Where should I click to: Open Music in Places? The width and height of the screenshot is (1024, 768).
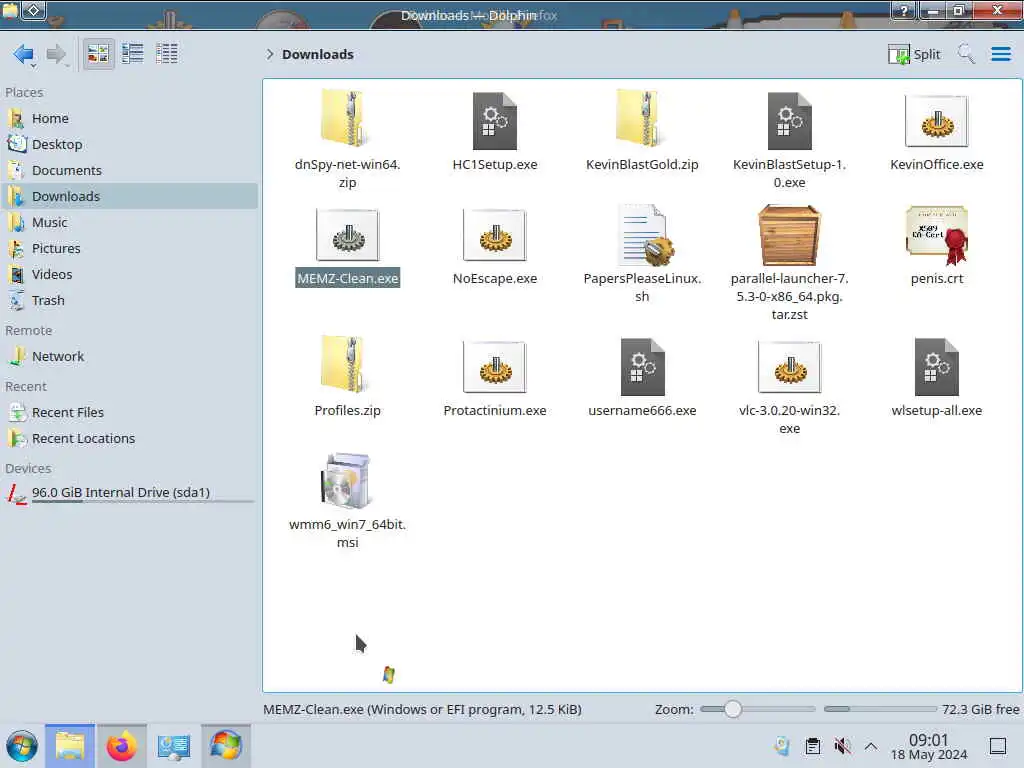131,223
